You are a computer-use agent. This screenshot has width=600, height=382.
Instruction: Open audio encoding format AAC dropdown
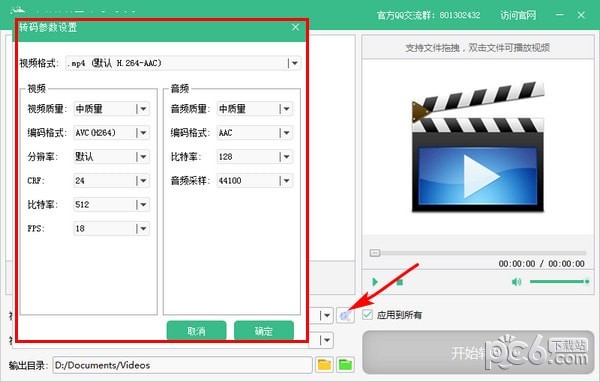tap(255, 133)
